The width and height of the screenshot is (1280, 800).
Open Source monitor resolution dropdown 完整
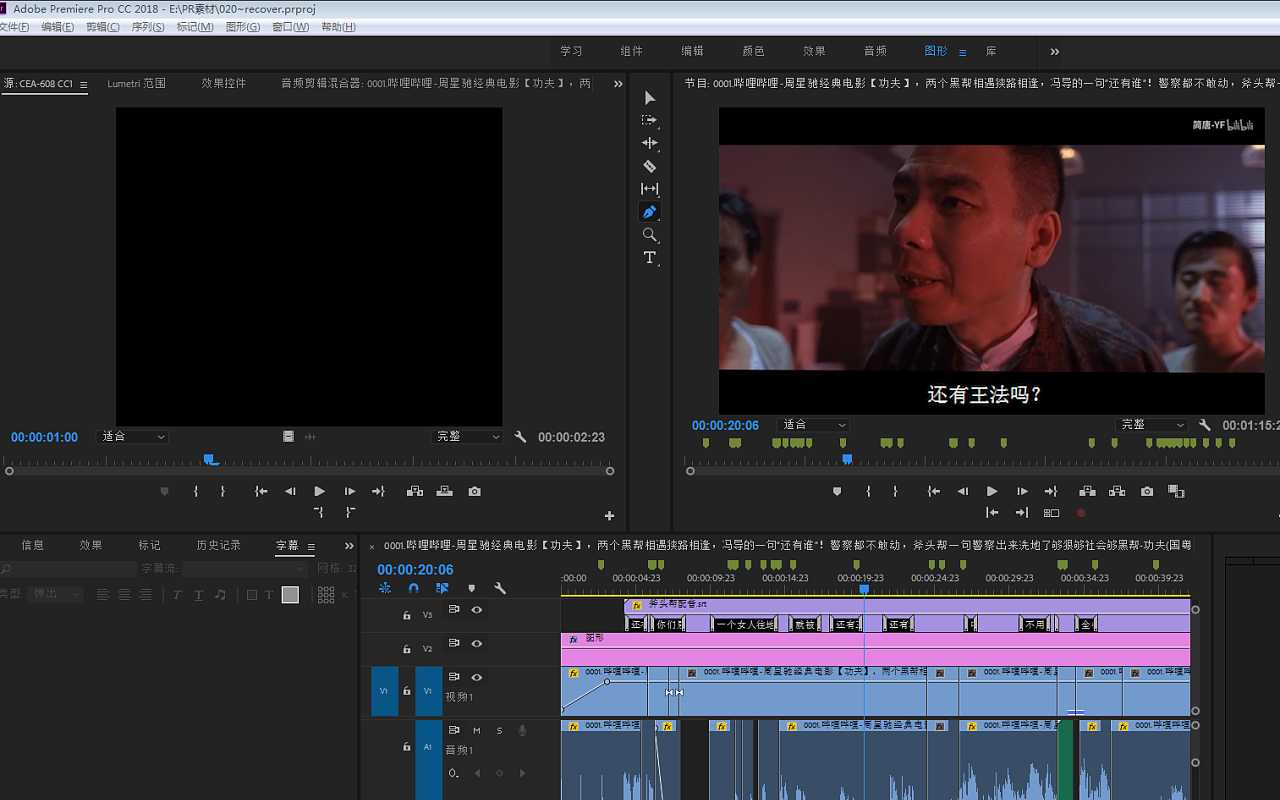(x=467, y=437)
